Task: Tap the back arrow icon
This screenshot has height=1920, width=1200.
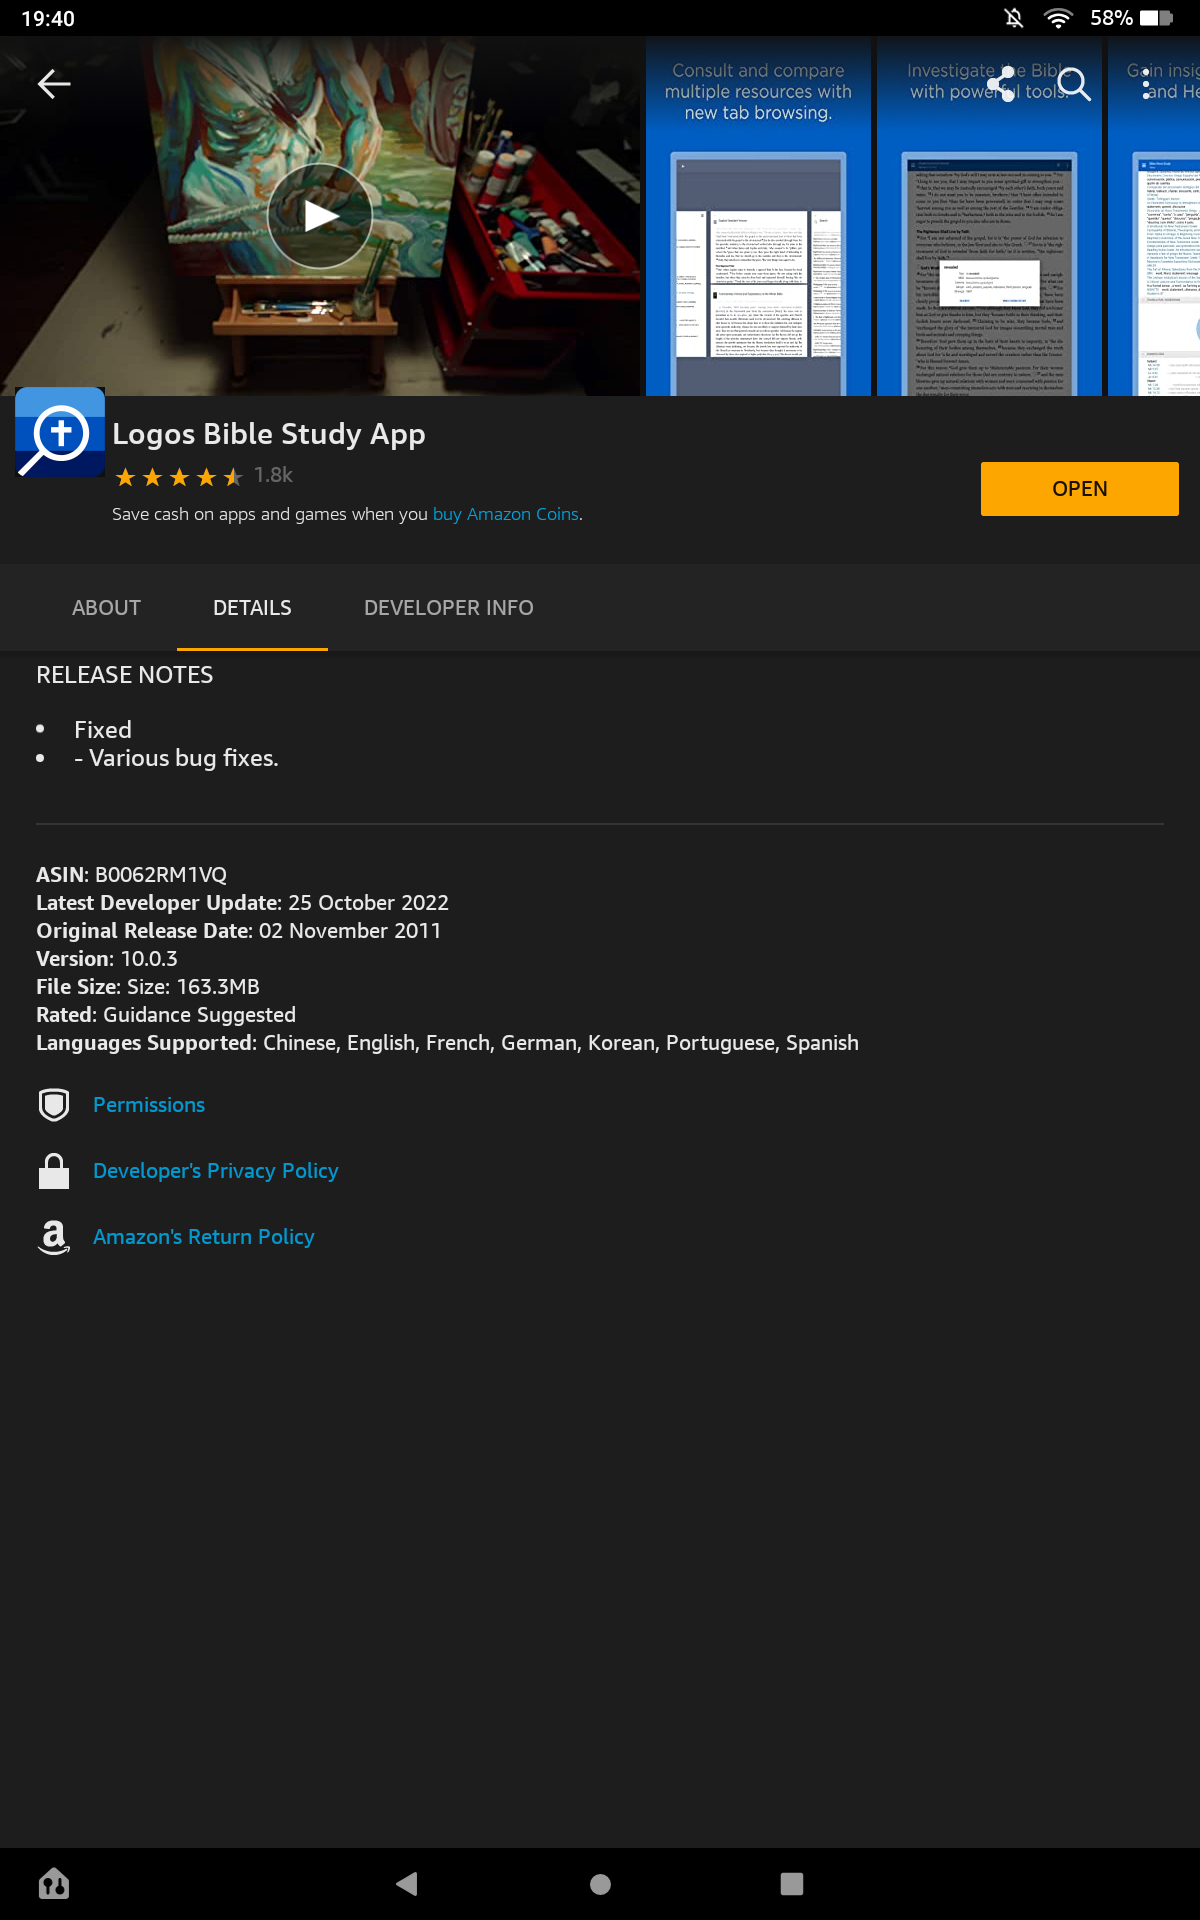Action: click(54, 85)
